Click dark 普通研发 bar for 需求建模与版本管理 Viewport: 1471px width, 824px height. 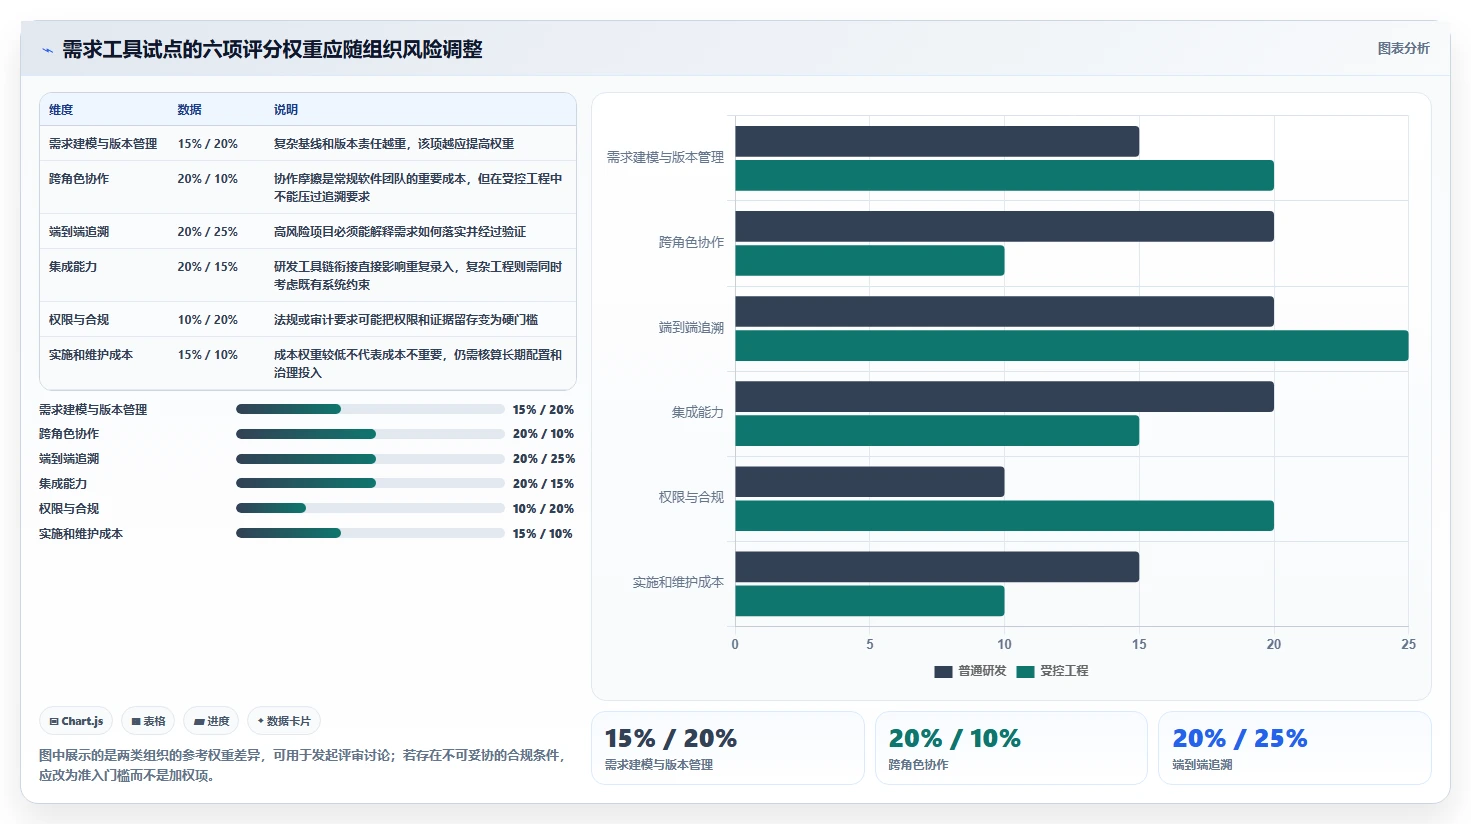point(937,141)
